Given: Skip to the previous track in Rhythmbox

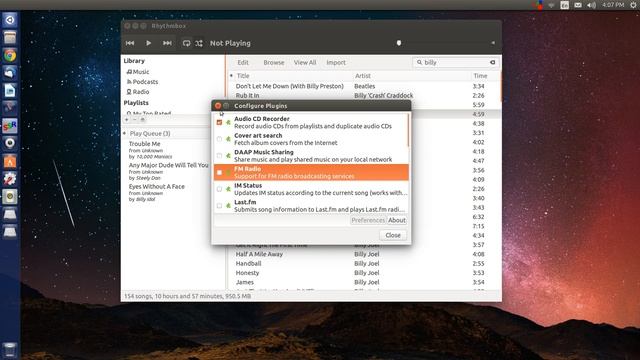Looking at the screenshot, I should (x=130, y=43).
